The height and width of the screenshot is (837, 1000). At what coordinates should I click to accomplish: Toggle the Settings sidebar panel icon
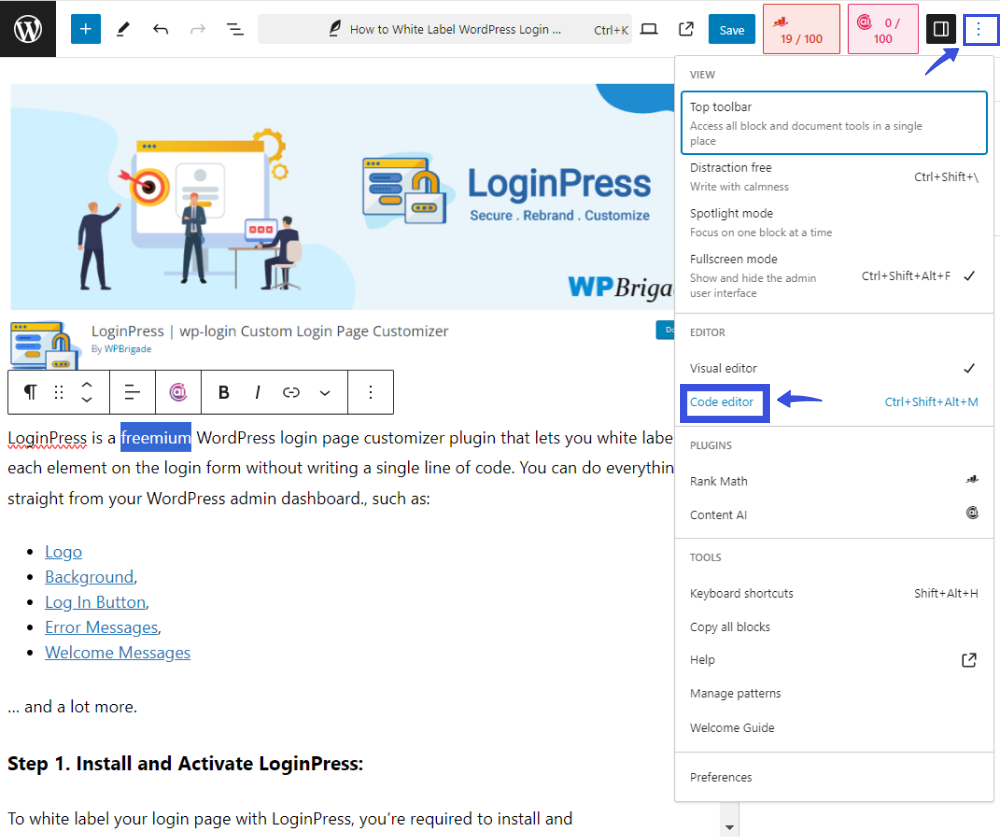[941, 29]
